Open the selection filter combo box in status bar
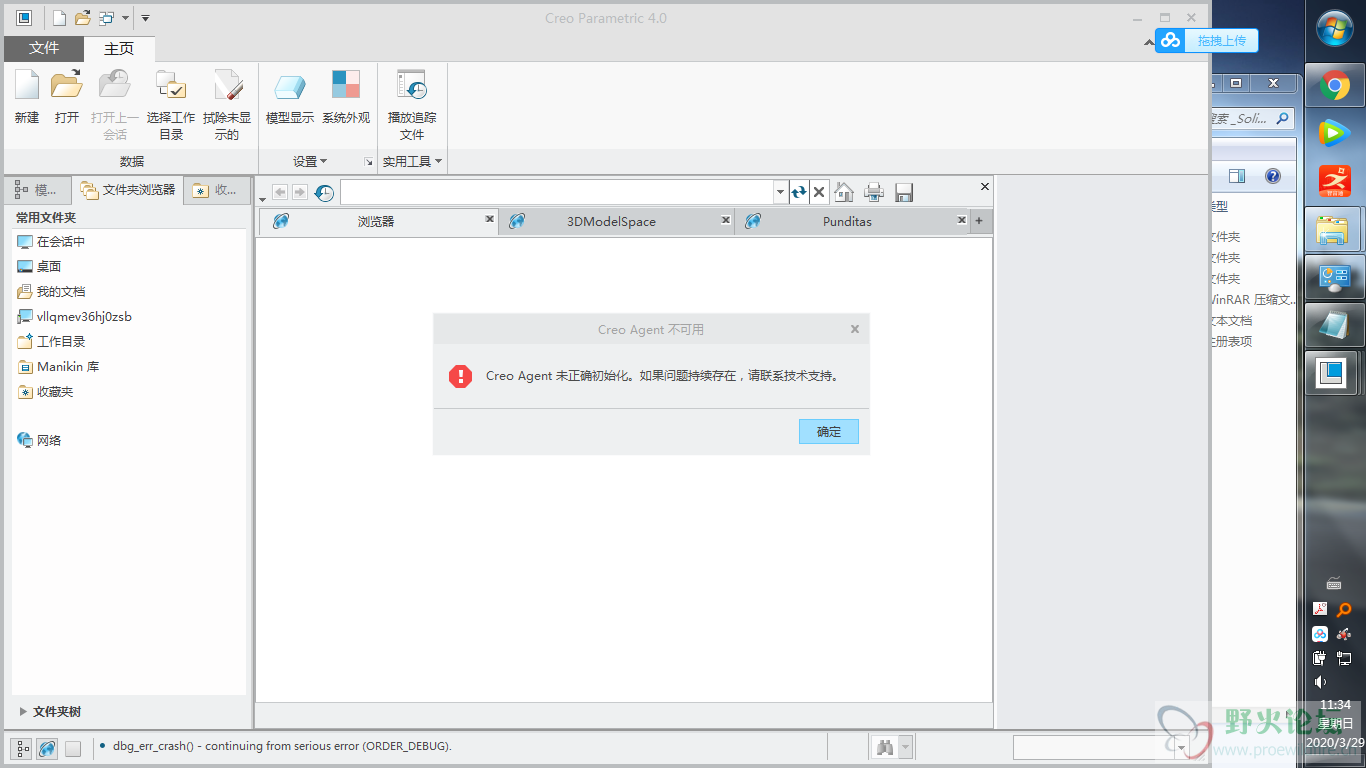This screenshot has height=768, width=1366. click(1100, 747)
